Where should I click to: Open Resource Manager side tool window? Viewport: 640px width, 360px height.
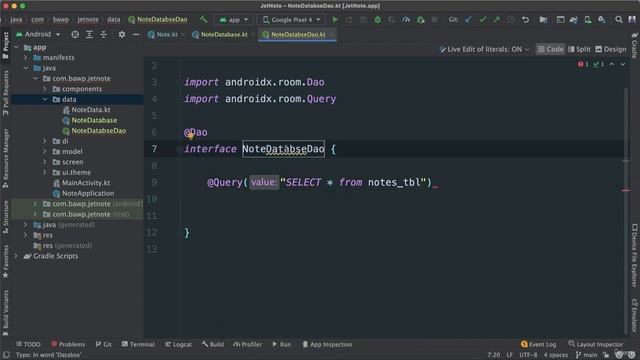(x=5, y=158)
